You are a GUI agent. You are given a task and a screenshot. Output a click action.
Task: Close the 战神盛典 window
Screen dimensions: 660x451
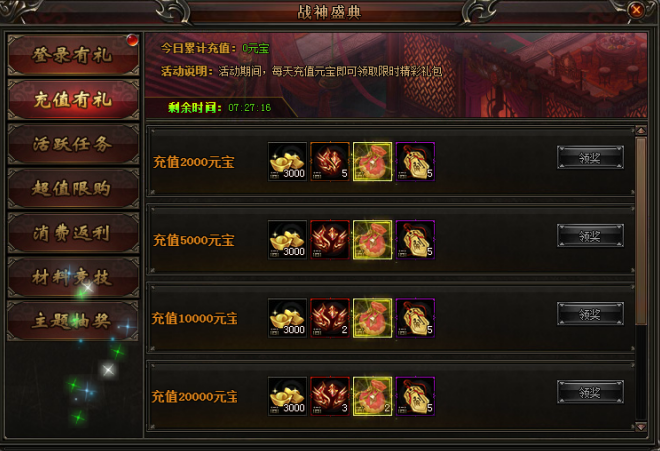636,10
